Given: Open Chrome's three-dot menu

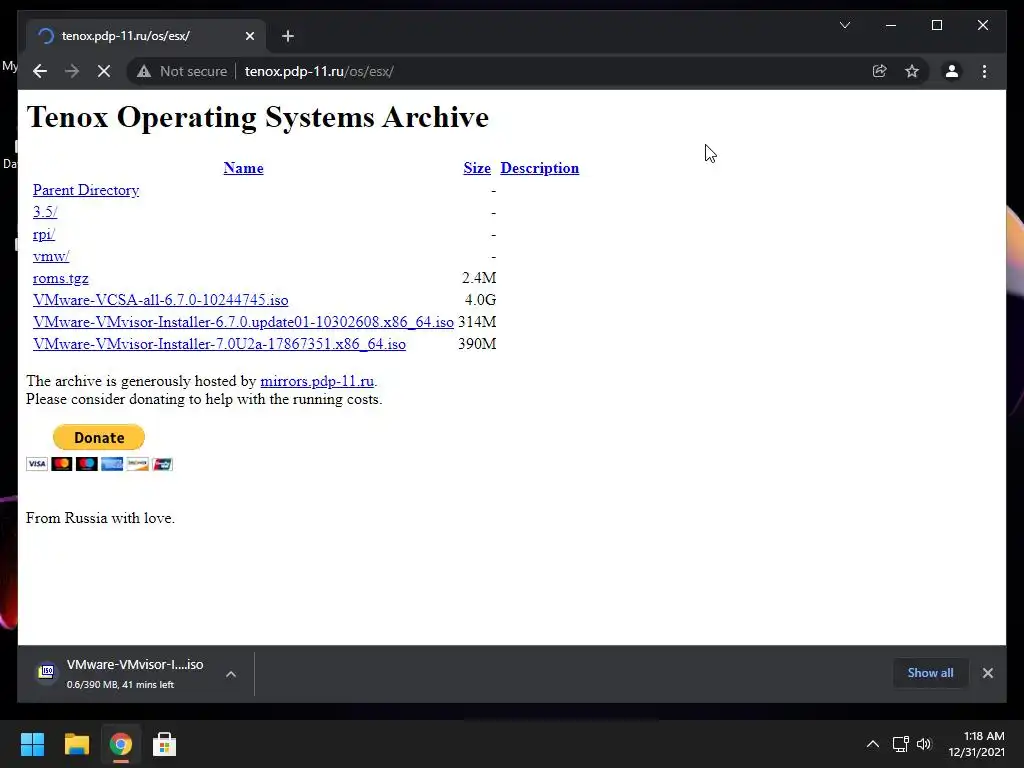Looking at the screenshot, I should pos(984,71).
